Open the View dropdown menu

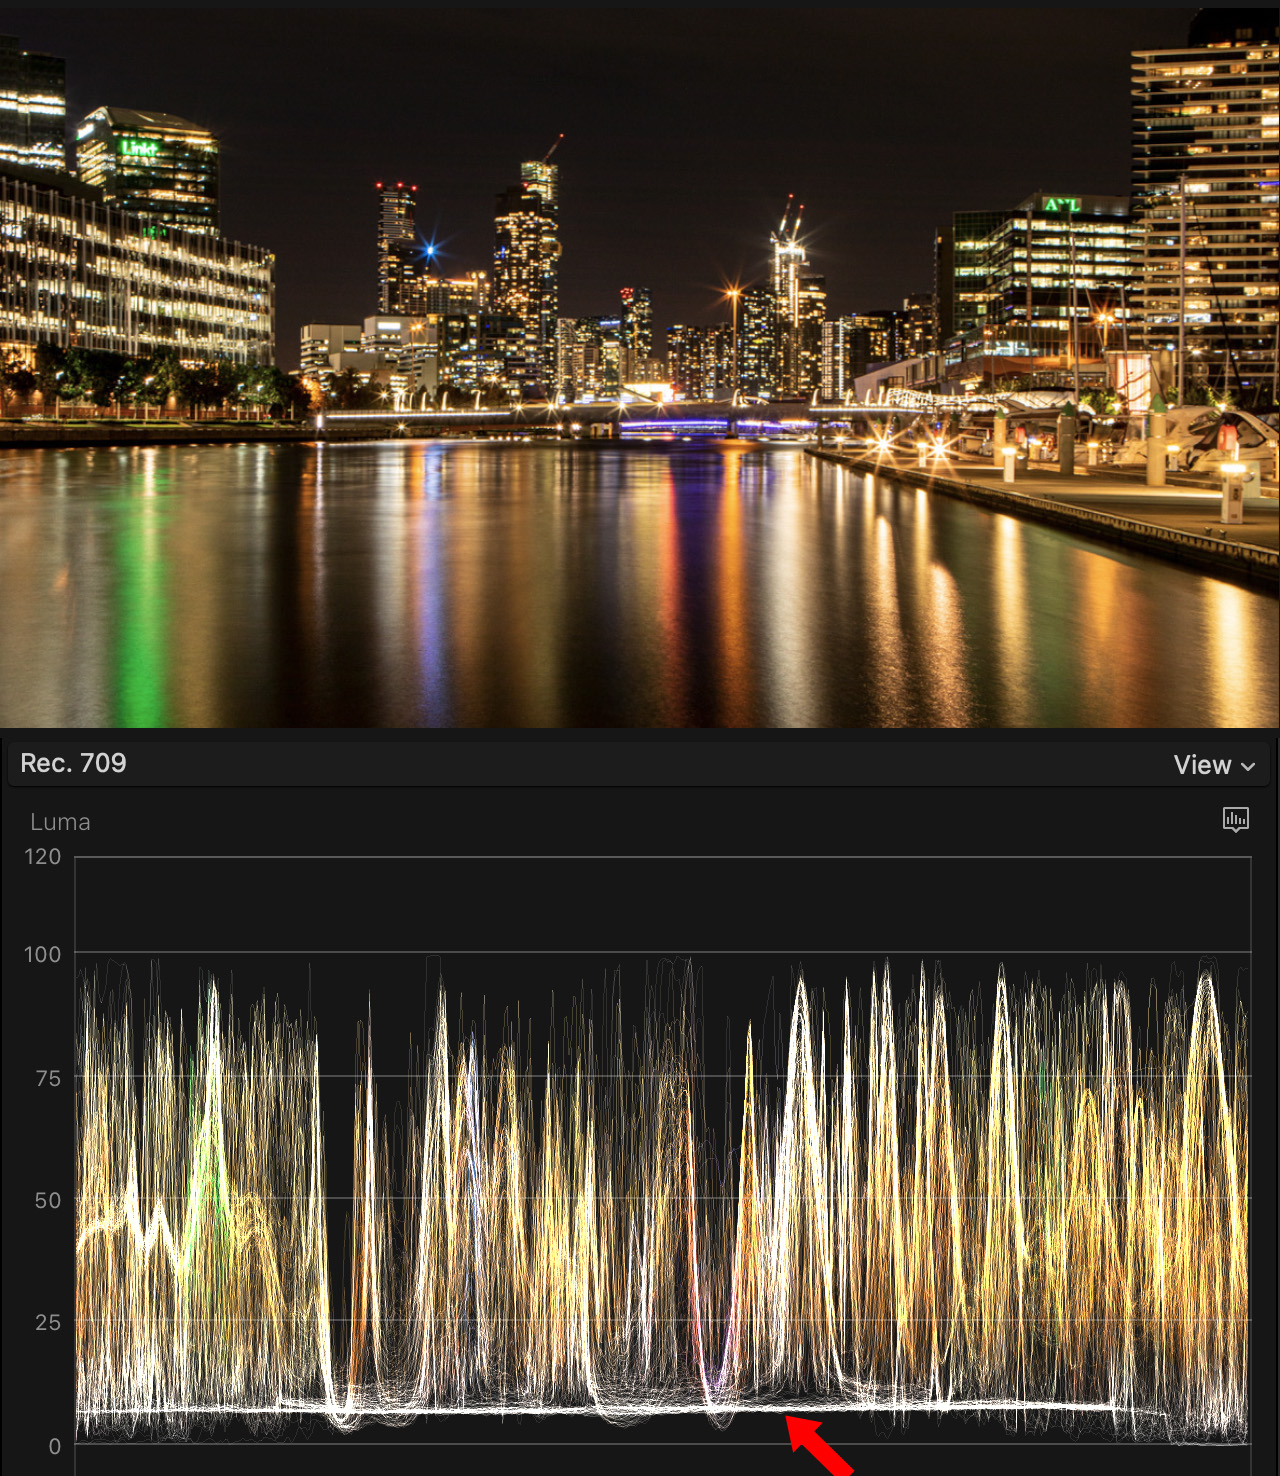1213,765
